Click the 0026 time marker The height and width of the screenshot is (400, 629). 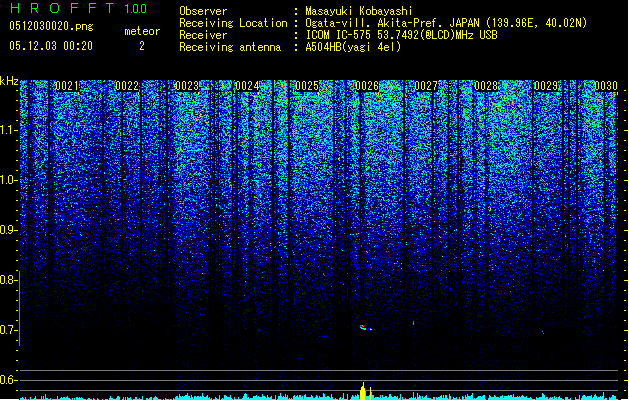367,86
